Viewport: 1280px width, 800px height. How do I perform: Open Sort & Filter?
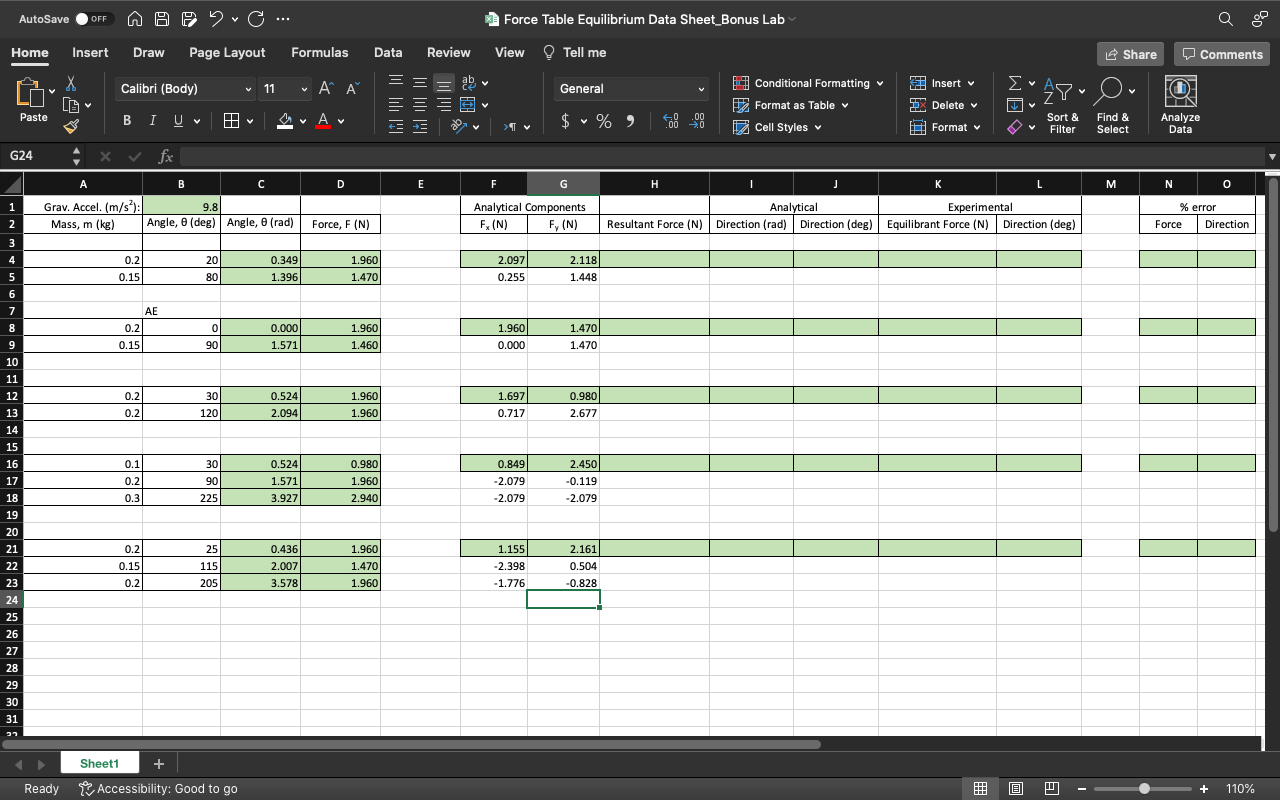(1062, 103)
